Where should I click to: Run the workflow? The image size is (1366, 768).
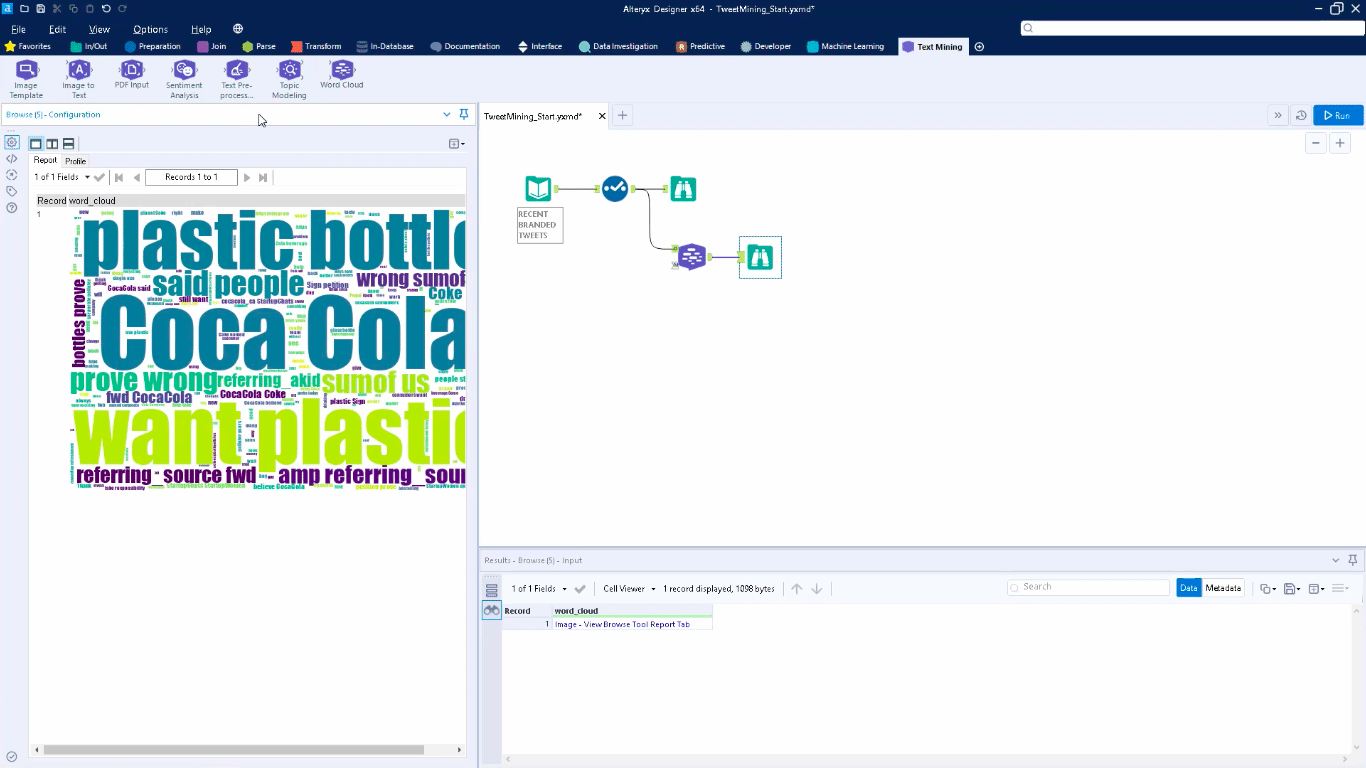pos(1337,115)
